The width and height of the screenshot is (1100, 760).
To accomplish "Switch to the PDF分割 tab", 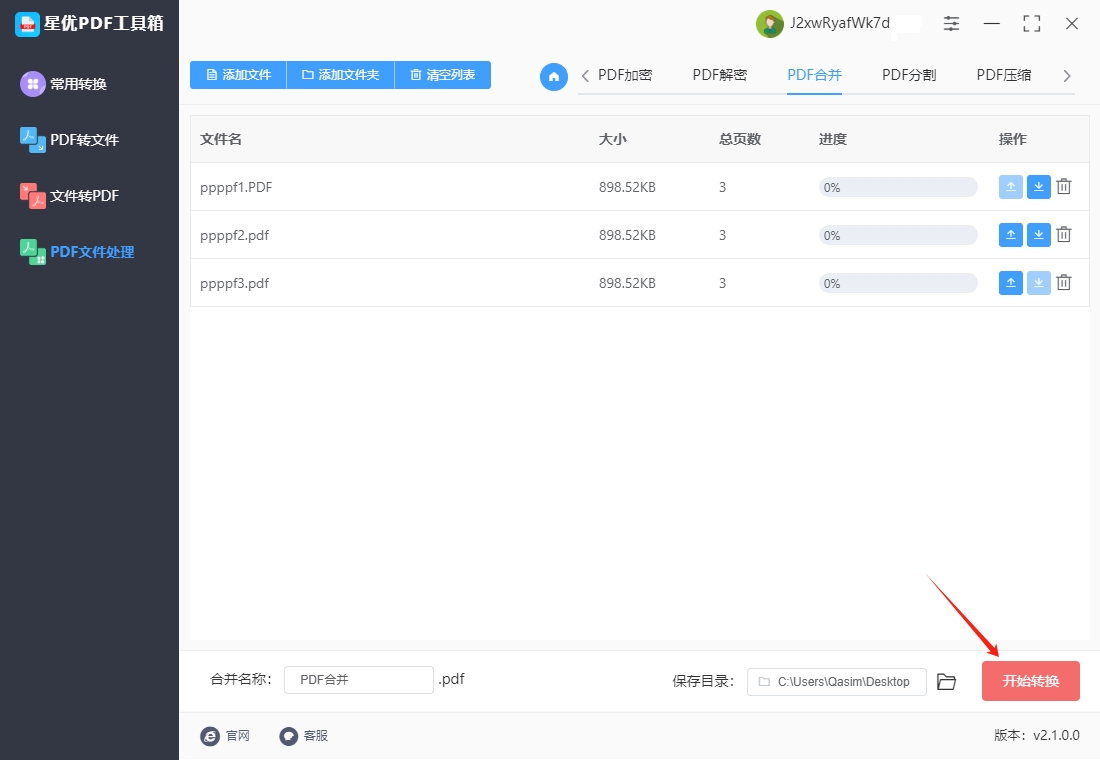I will pos(909,75).
